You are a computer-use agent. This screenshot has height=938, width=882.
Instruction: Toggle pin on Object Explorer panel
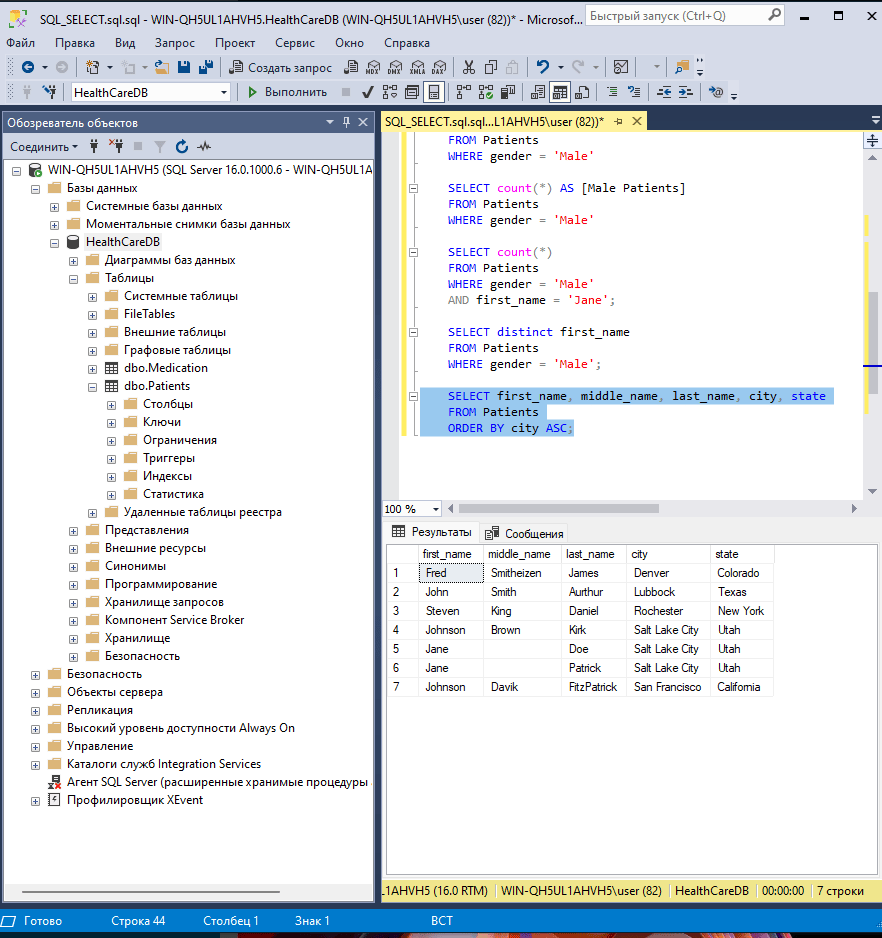pos(346,122)
